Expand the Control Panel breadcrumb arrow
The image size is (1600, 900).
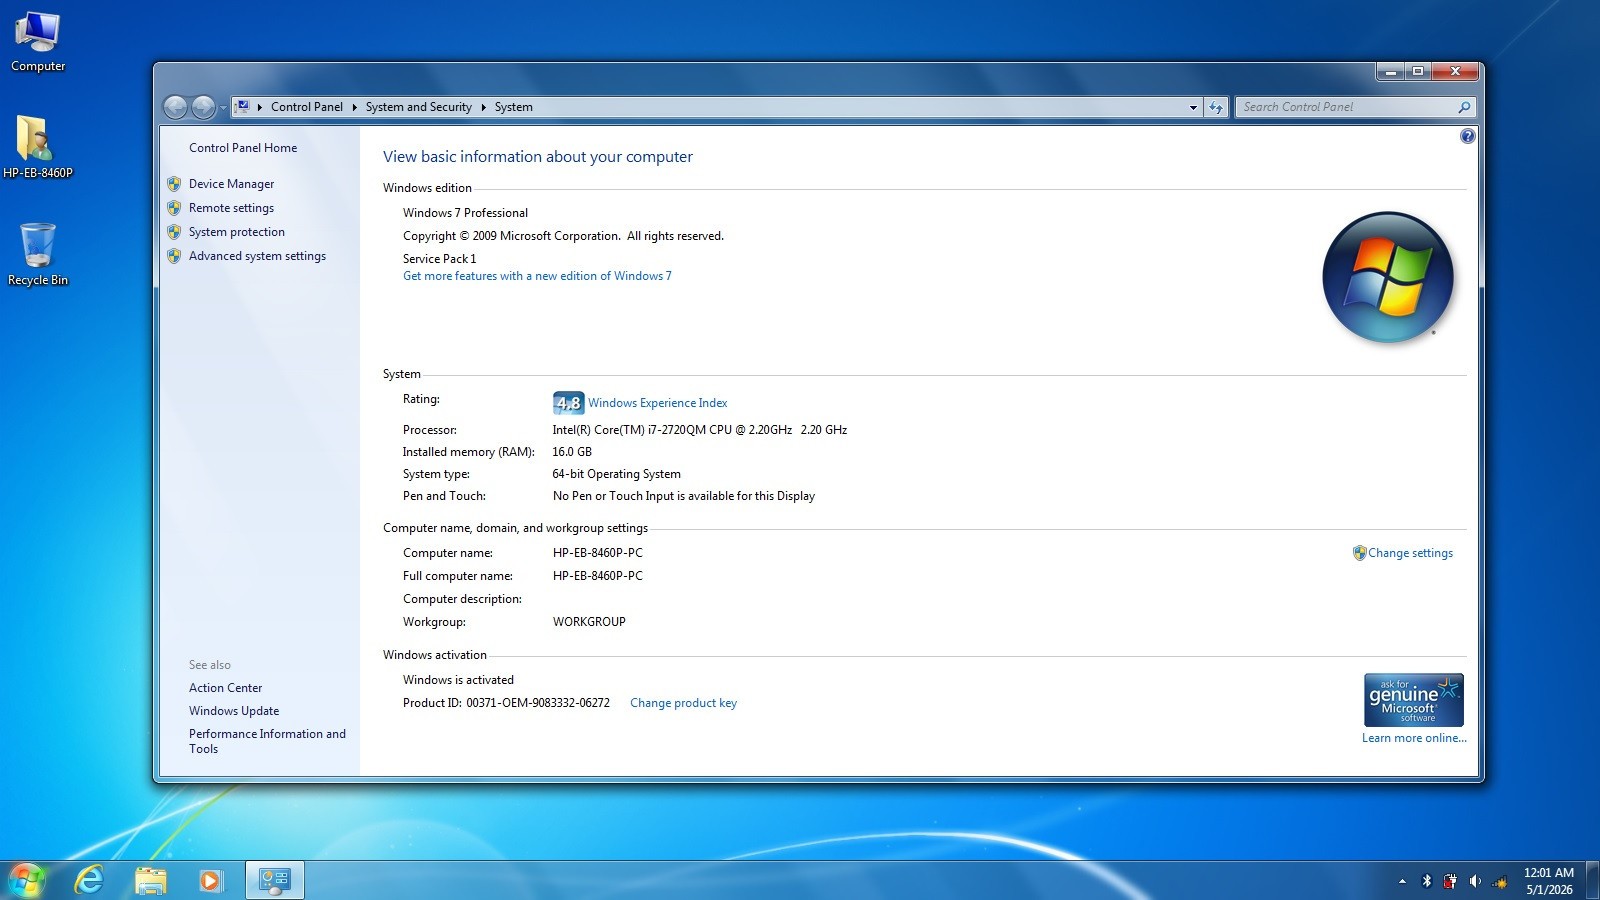354,107
